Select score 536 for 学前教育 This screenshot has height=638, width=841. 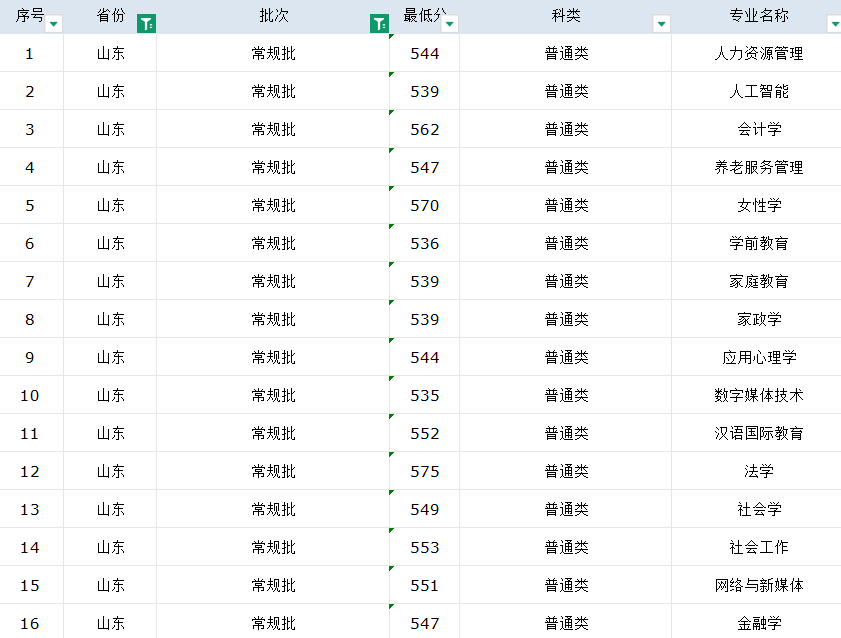click(x=424, y=243)
